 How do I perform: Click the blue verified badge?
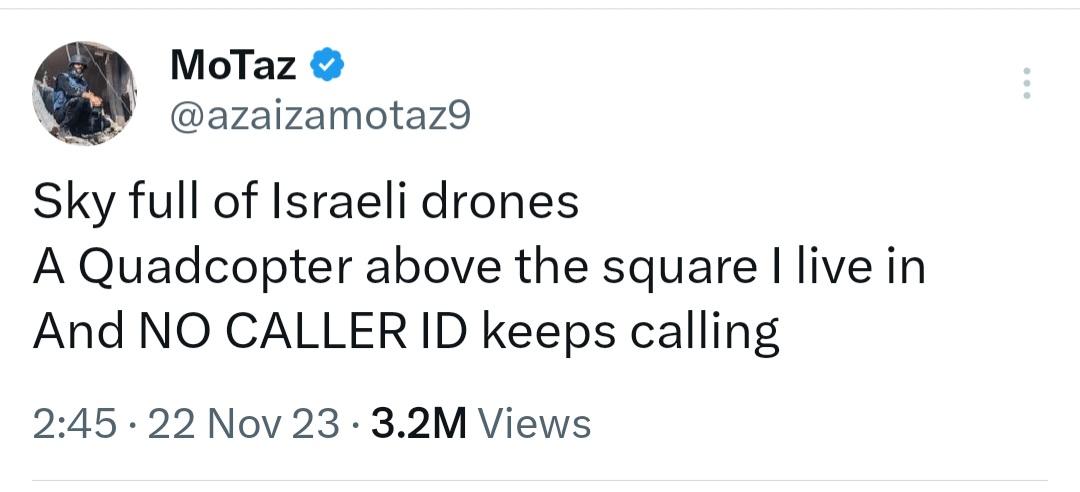(328, 66)
